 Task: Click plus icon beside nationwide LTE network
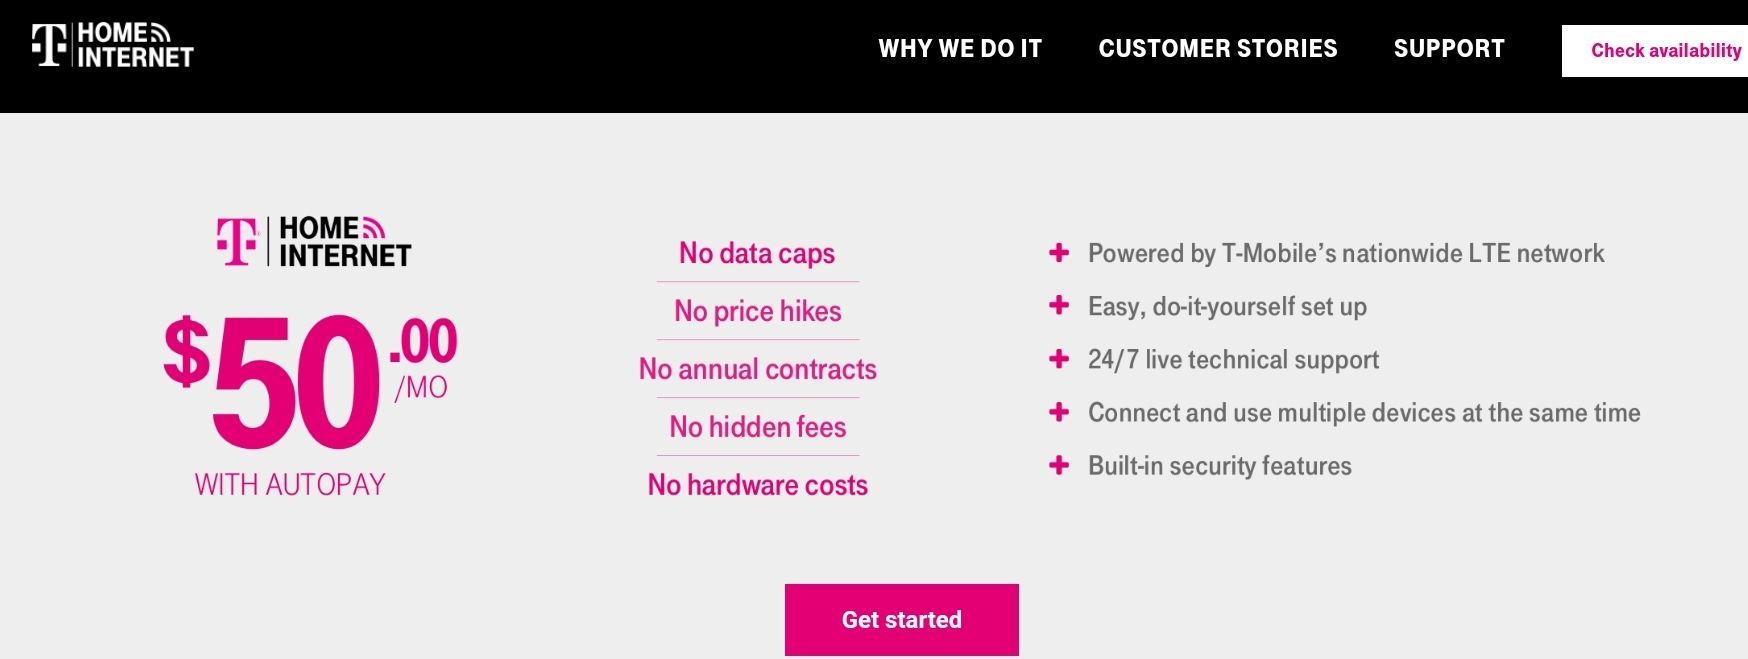[x=1059, y=253]
